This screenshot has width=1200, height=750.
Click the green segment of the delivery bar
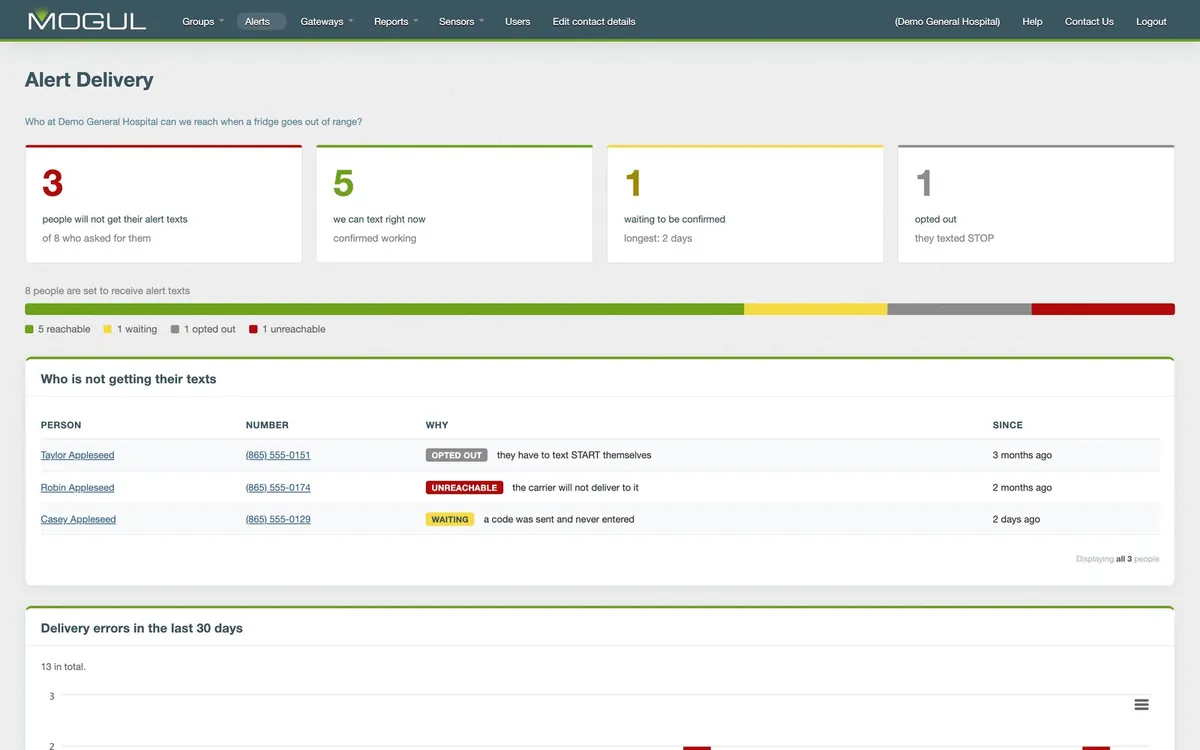384,309
